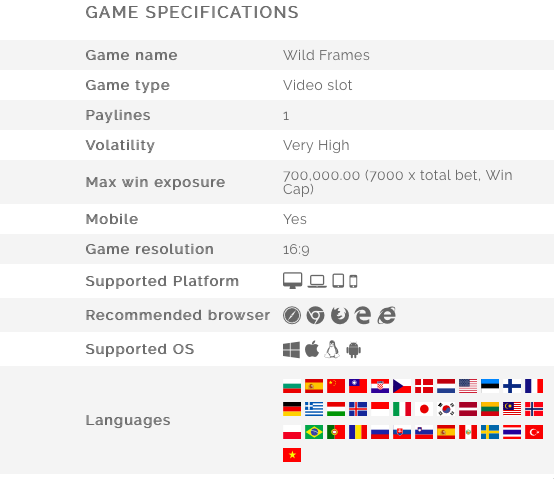The height and width of the screenshot is (479, 554).
Task: Click the Safari compass browser icon
Action: click(292, 315)
